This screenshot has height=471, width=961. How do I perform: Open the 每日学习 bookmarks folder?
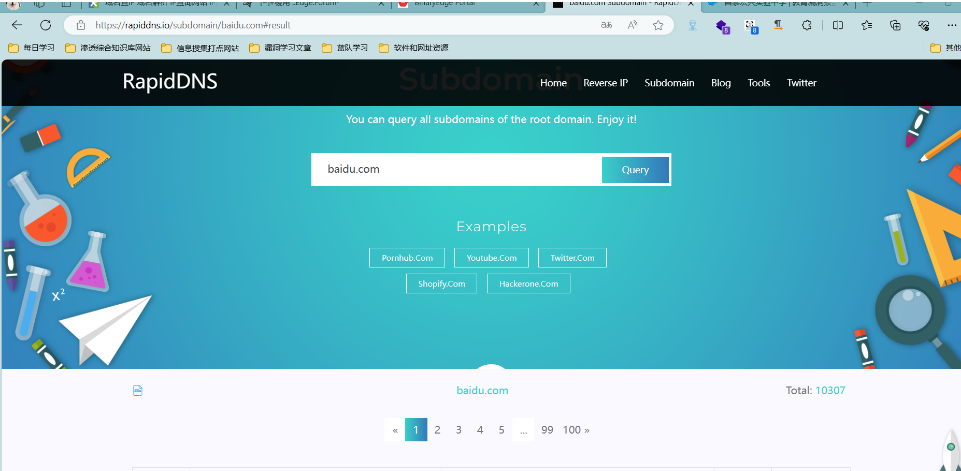coord(31,47)
